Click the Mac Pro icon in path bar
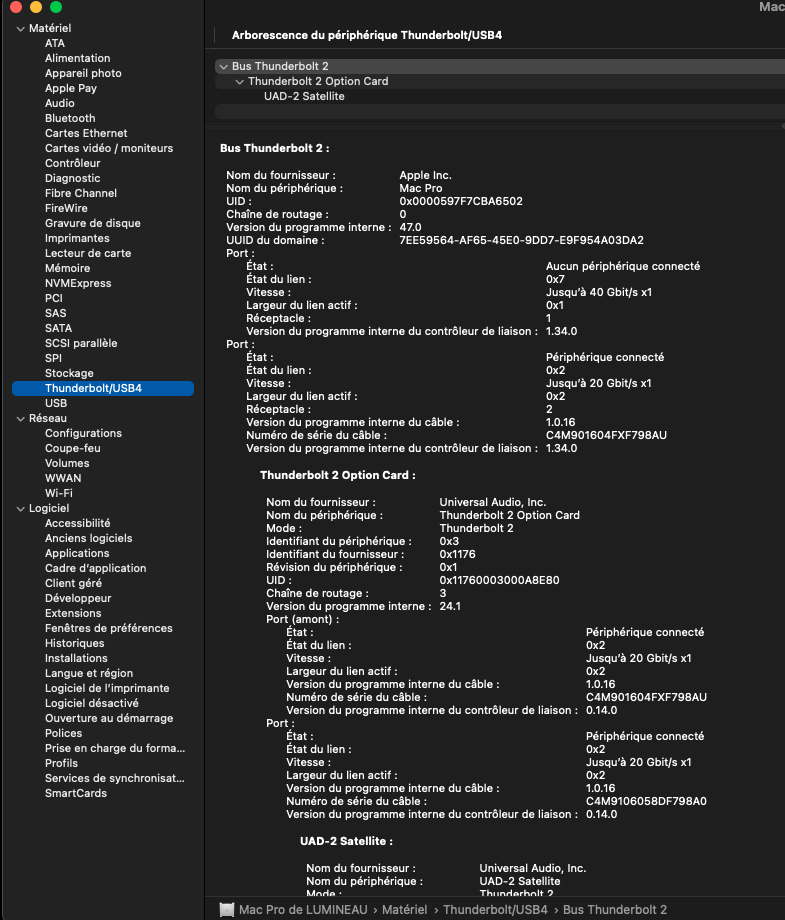 click(226, 910)
